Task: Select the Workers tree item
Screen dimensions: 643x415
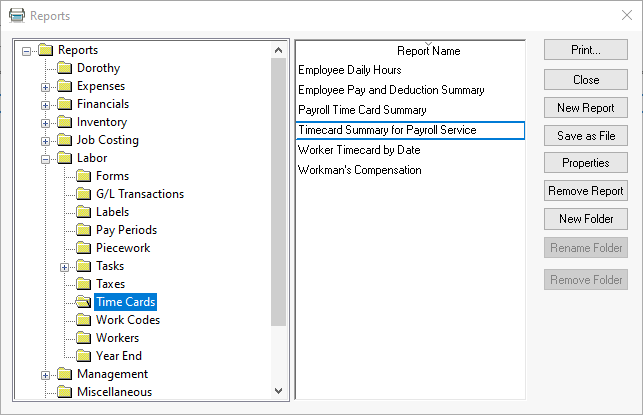Action: [117, 338]
